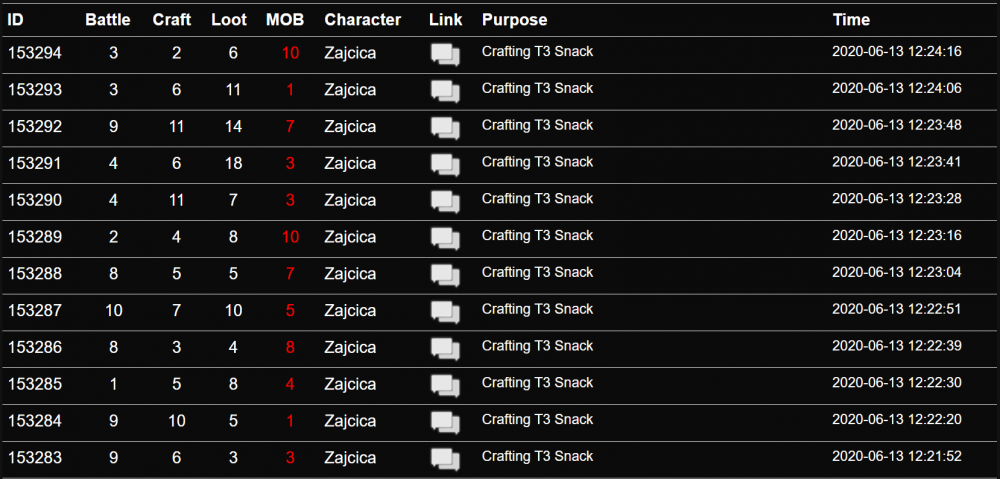Click the chat link icon for roll 153287

445,311
